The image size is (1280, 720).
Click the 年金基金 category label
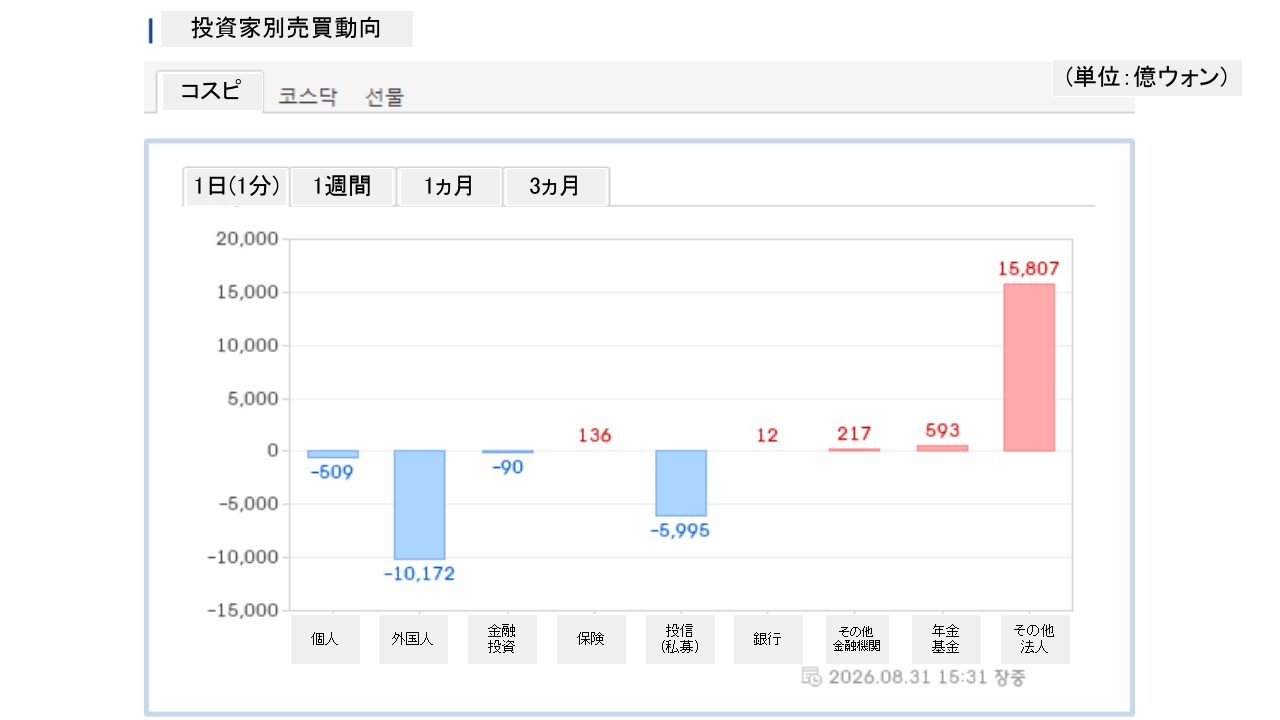pyautogui.click(x=946, y=639)
